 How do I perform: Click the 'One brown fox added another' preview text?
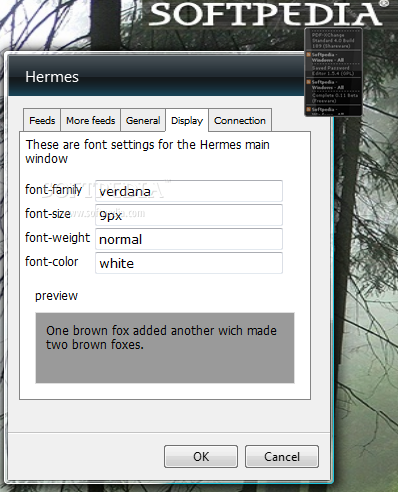[161, 337]
